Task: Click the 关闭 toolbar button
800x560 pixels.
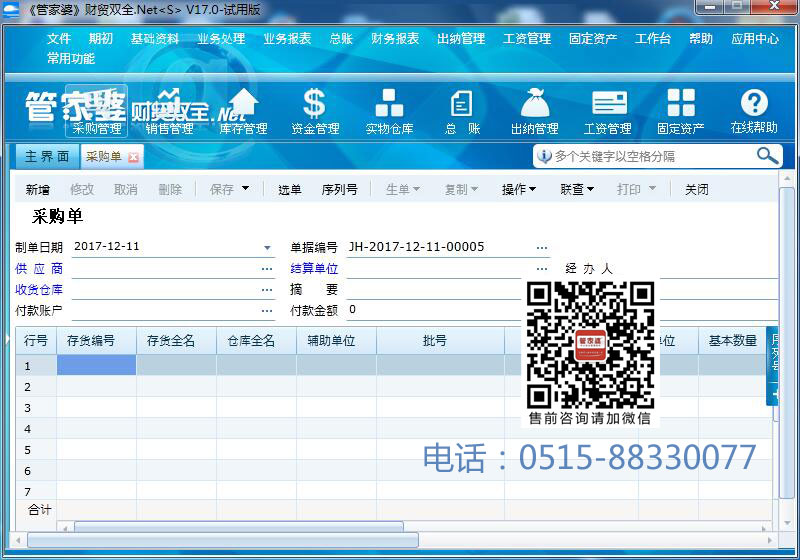Action: click(696, 190)
